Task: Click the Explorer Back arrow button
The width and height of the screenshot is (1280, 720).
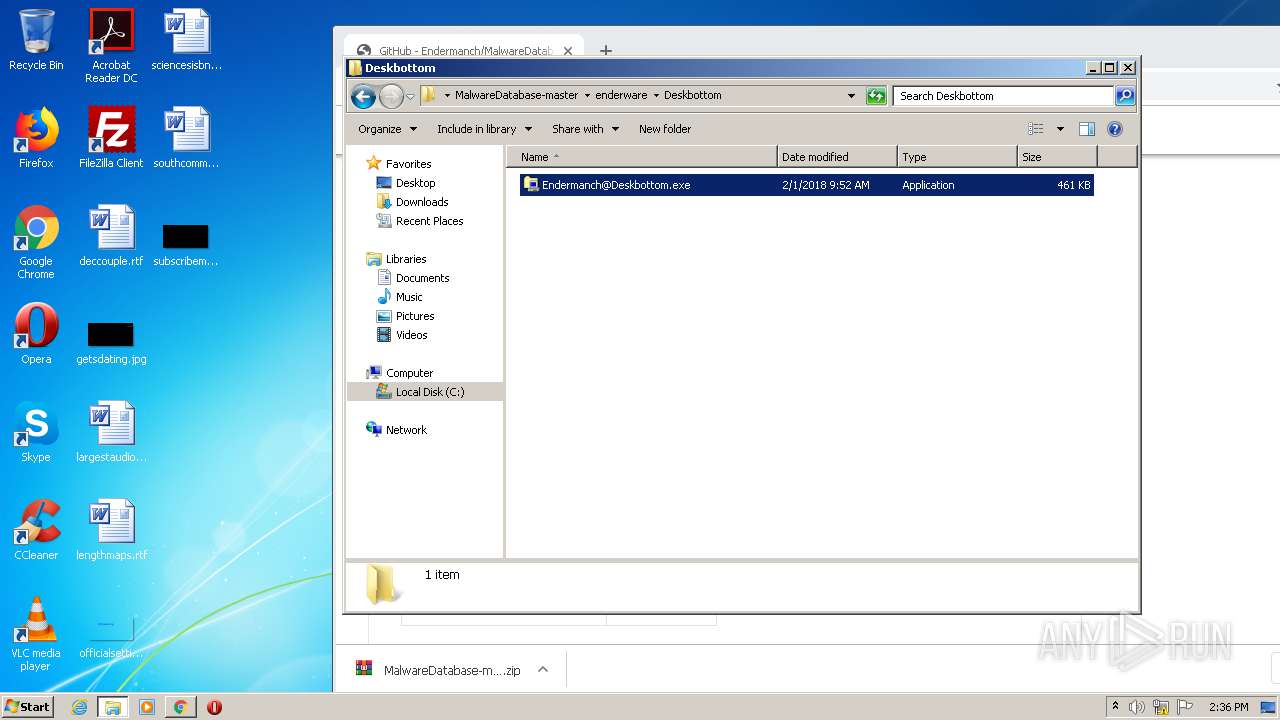Action: coord(363,96)
